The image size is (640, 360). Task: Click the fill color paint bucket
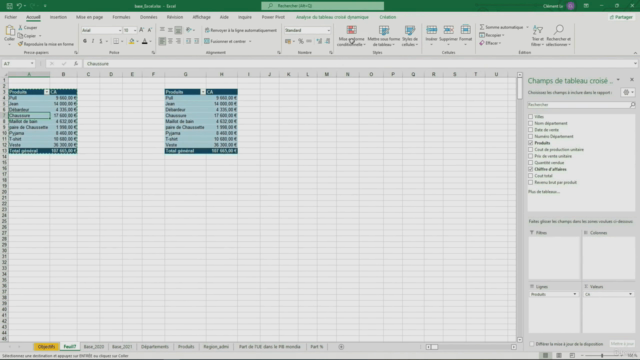pos(131,41)
